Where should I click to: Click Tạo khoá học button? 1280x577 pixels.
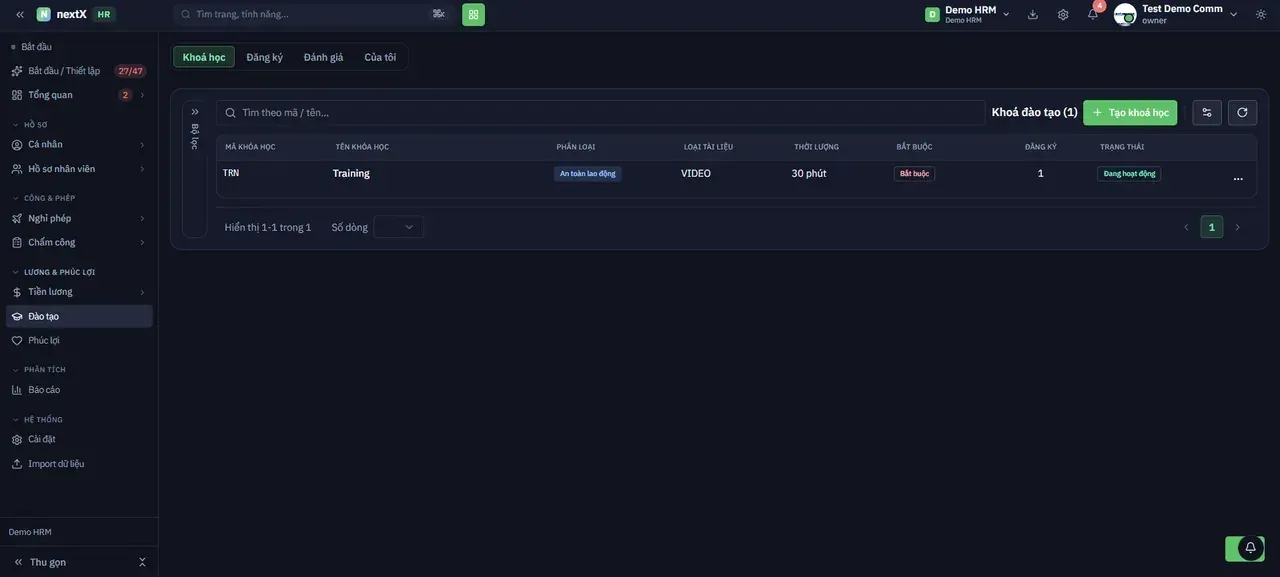click(x=1130, y=113)
